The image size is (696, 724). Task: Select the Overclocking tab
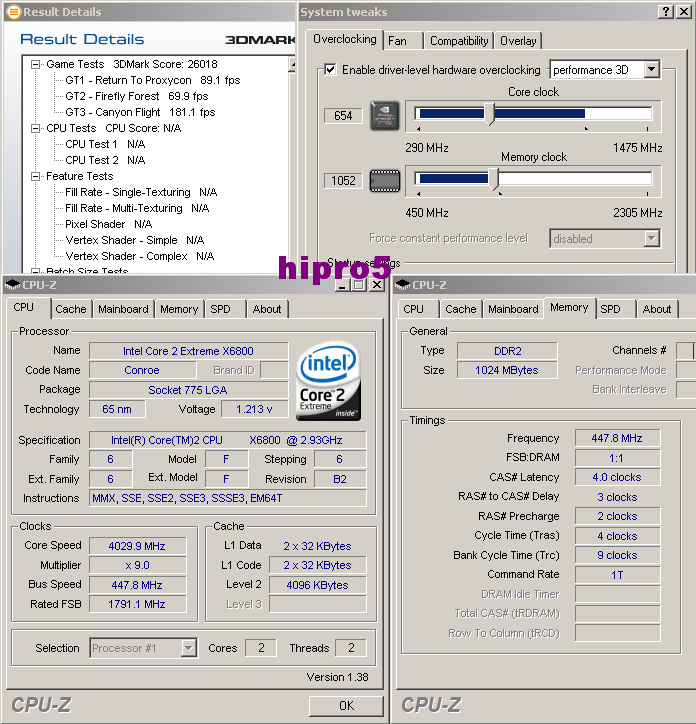345,39
